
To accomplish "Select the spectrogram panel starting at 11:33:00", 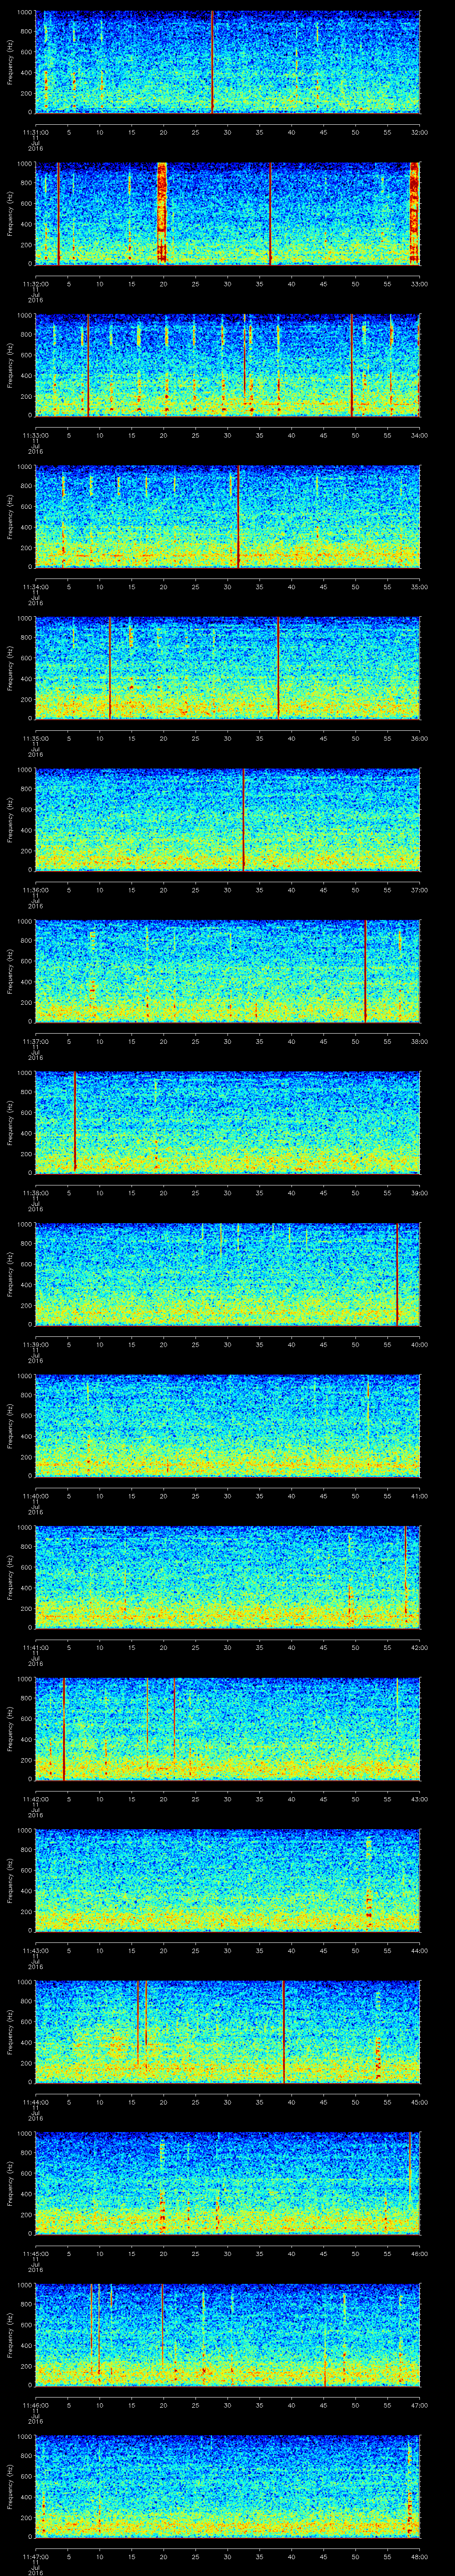I will [x=228, y=364].
